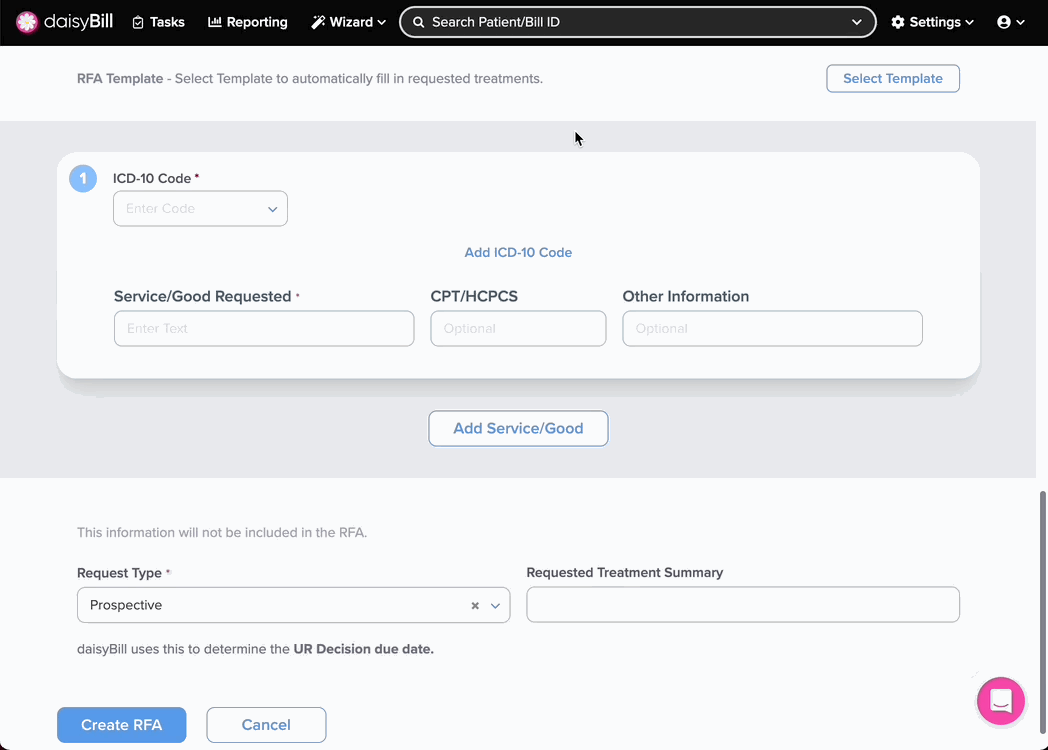Click the Add ICD-10 Code link
This screenshot has height=750, width=1048.
click(518, 252)
